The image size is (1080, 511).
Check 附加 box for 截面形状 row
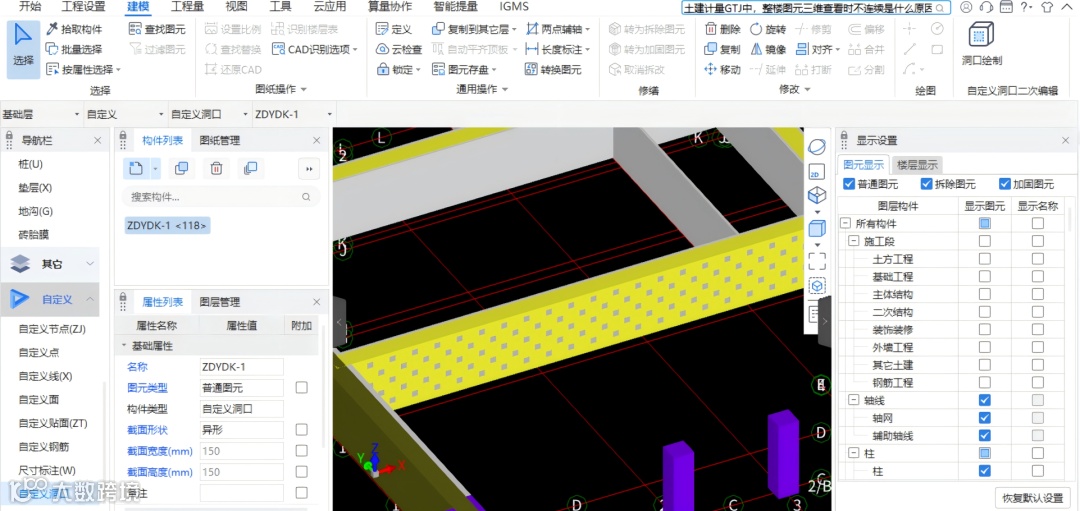(302, 430)
